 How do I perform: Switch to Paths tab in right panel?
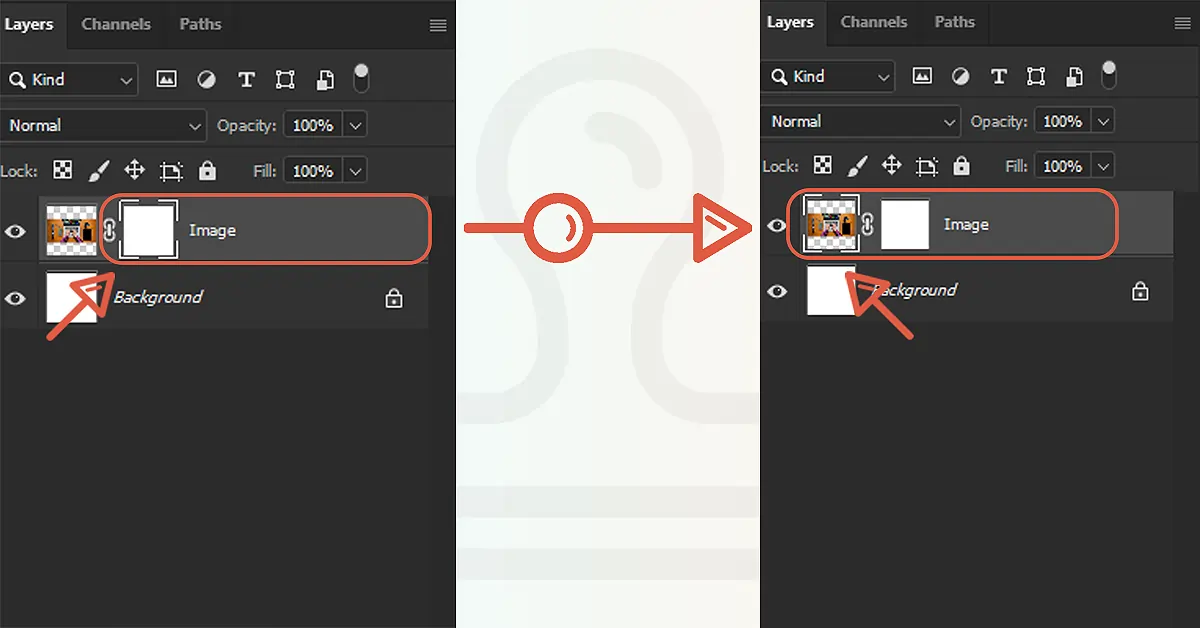click(955, 21)
